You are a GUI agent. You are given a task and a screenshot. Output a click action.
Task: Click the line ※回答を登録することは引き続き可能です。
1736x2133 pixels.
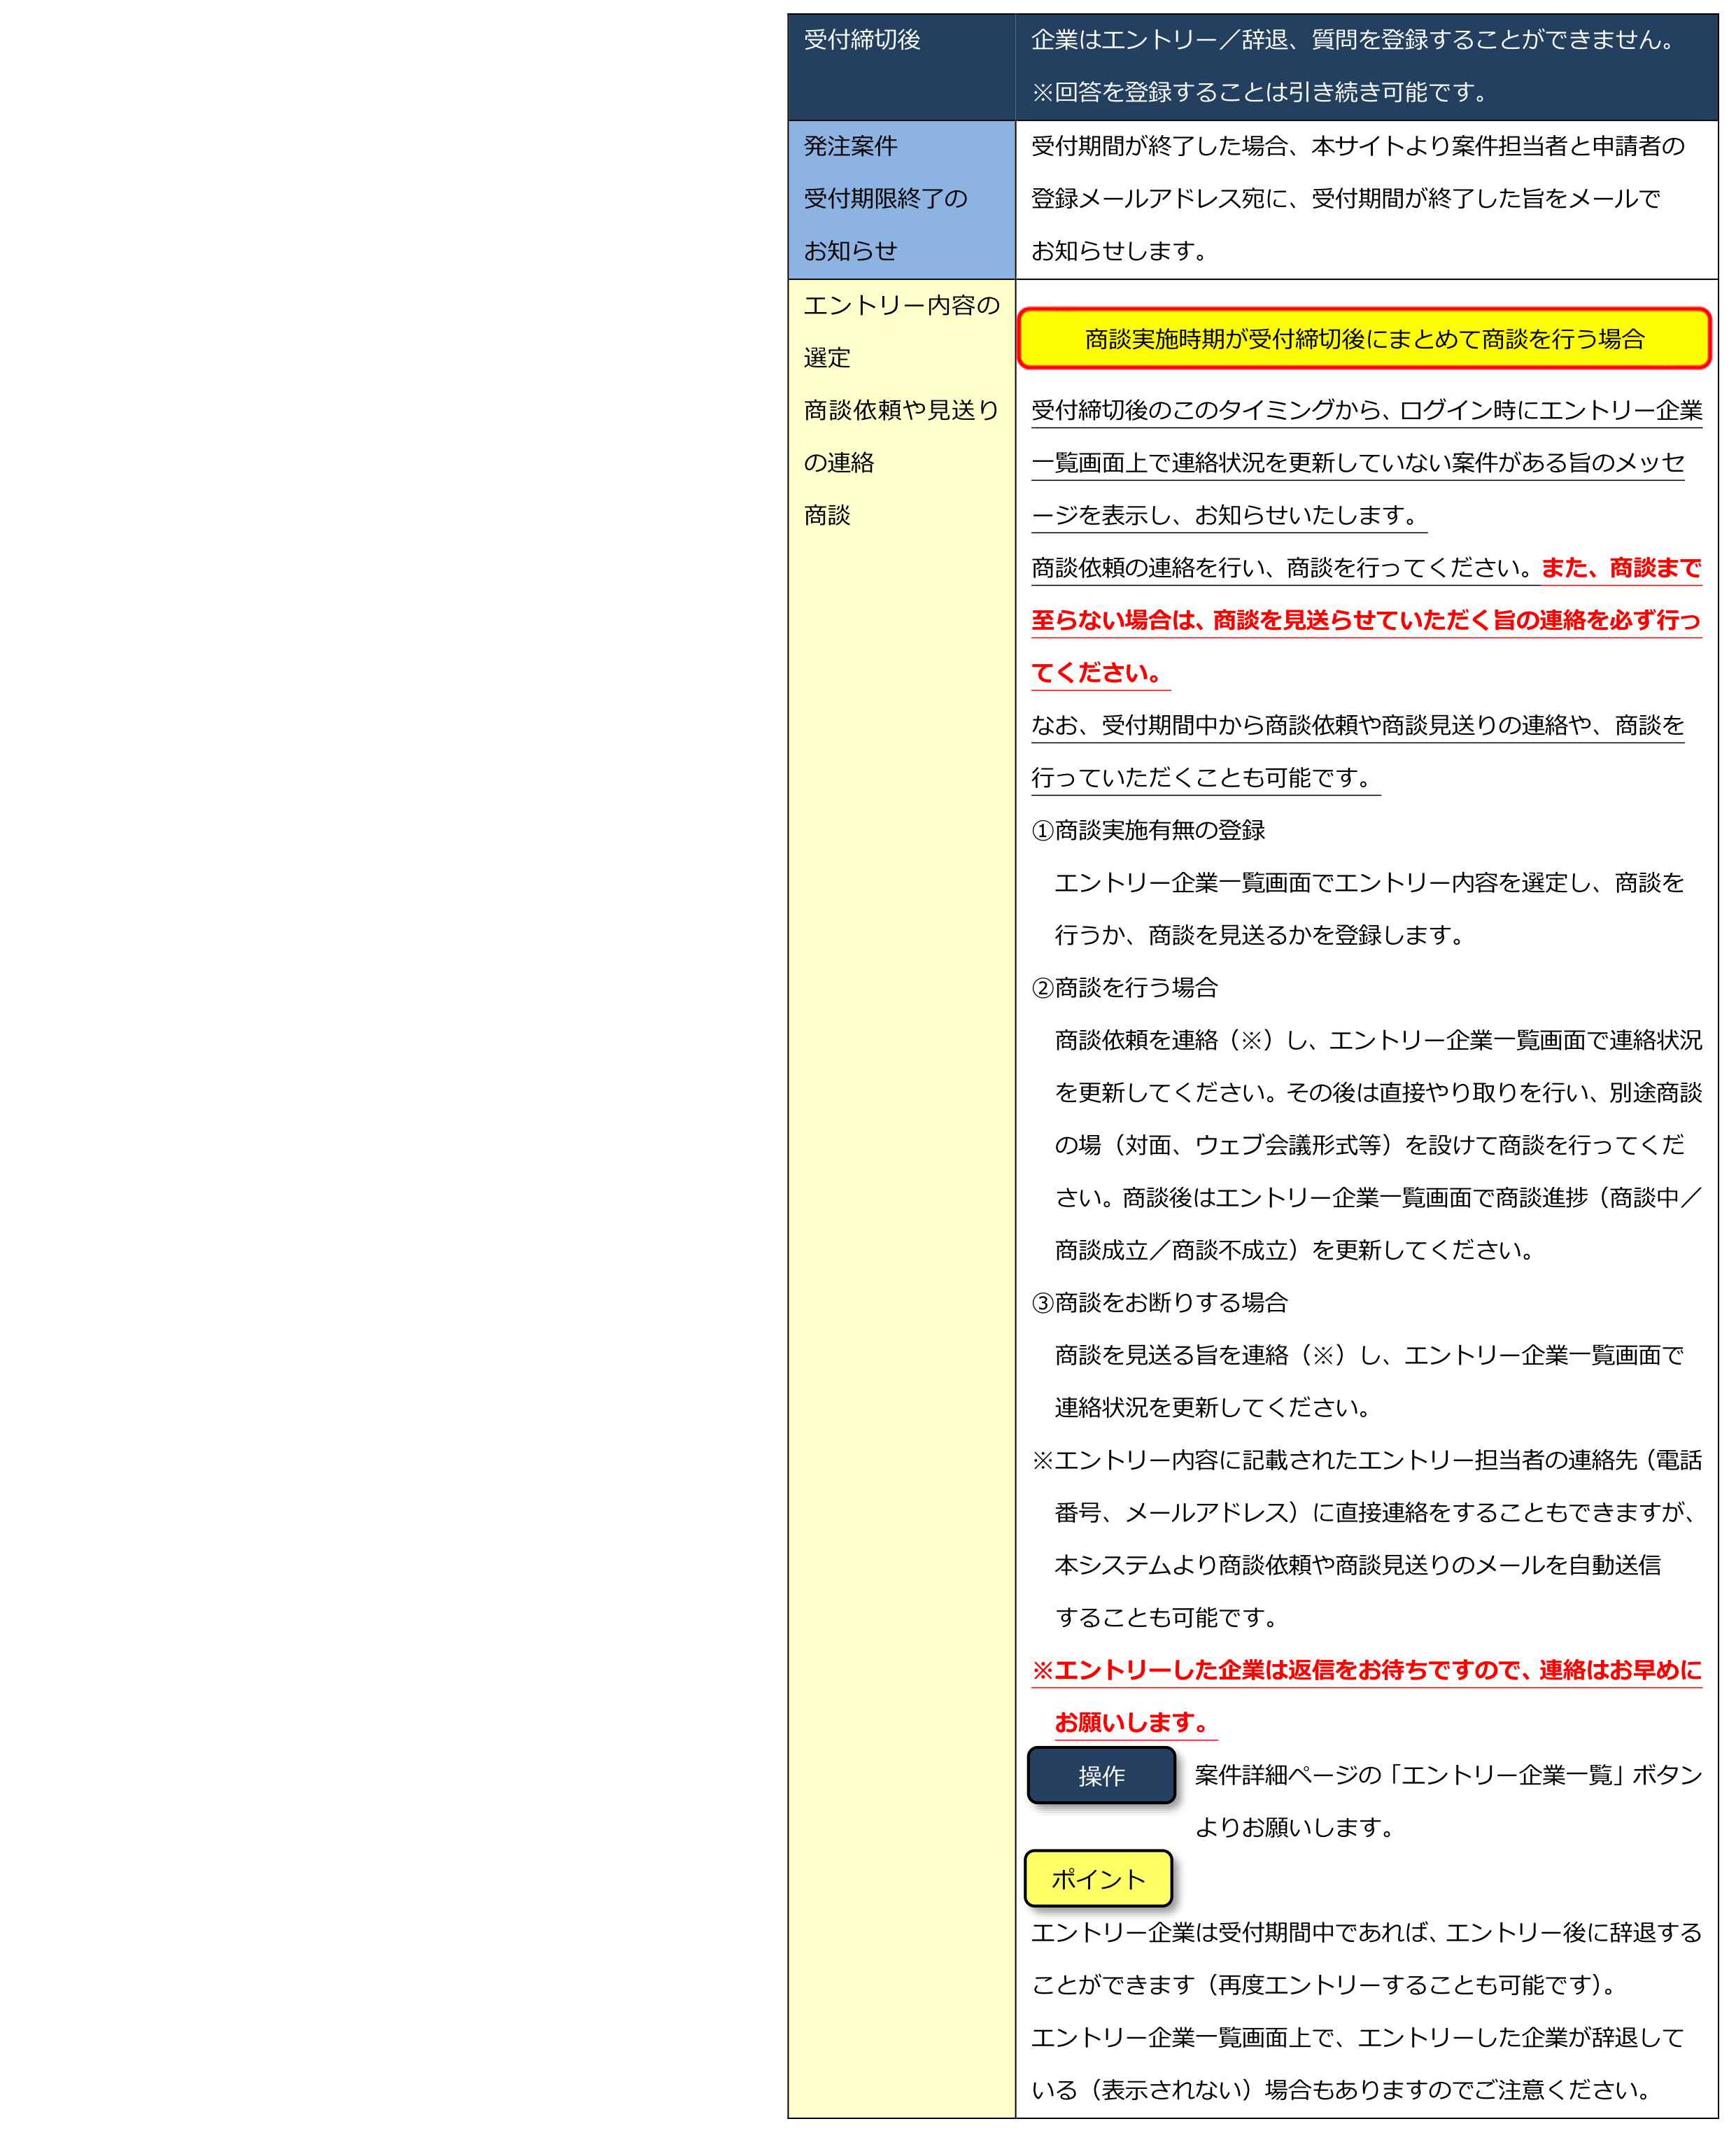tap(1264, 92)
